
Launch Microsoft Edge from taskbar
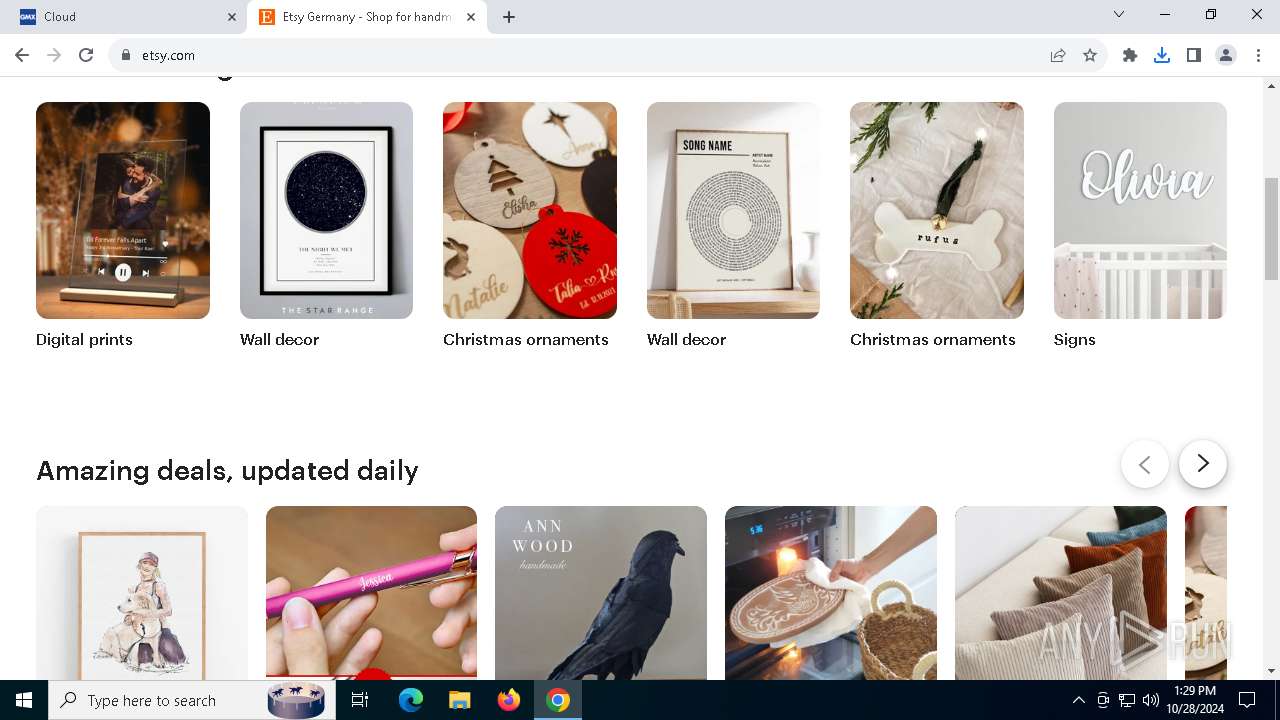pyautogui.click(x=411, y=700)
